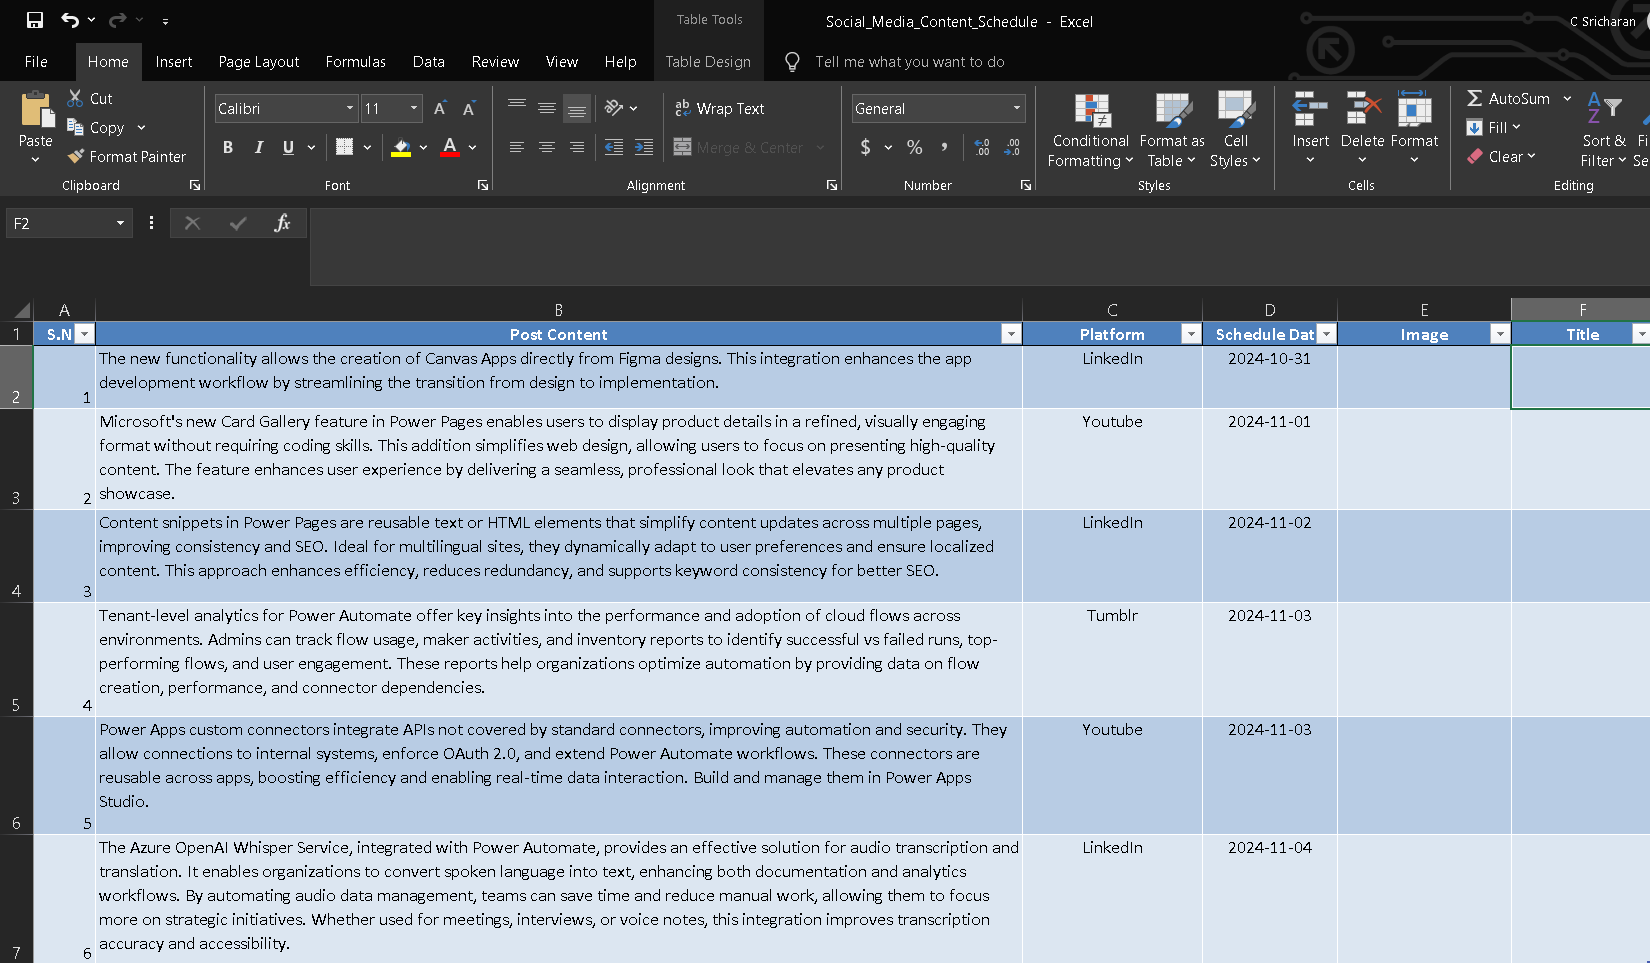The width and height of the screenshot is (1650, 963).
Task: Apply the yellow fill color swatch
Action: tap(401, 147)
